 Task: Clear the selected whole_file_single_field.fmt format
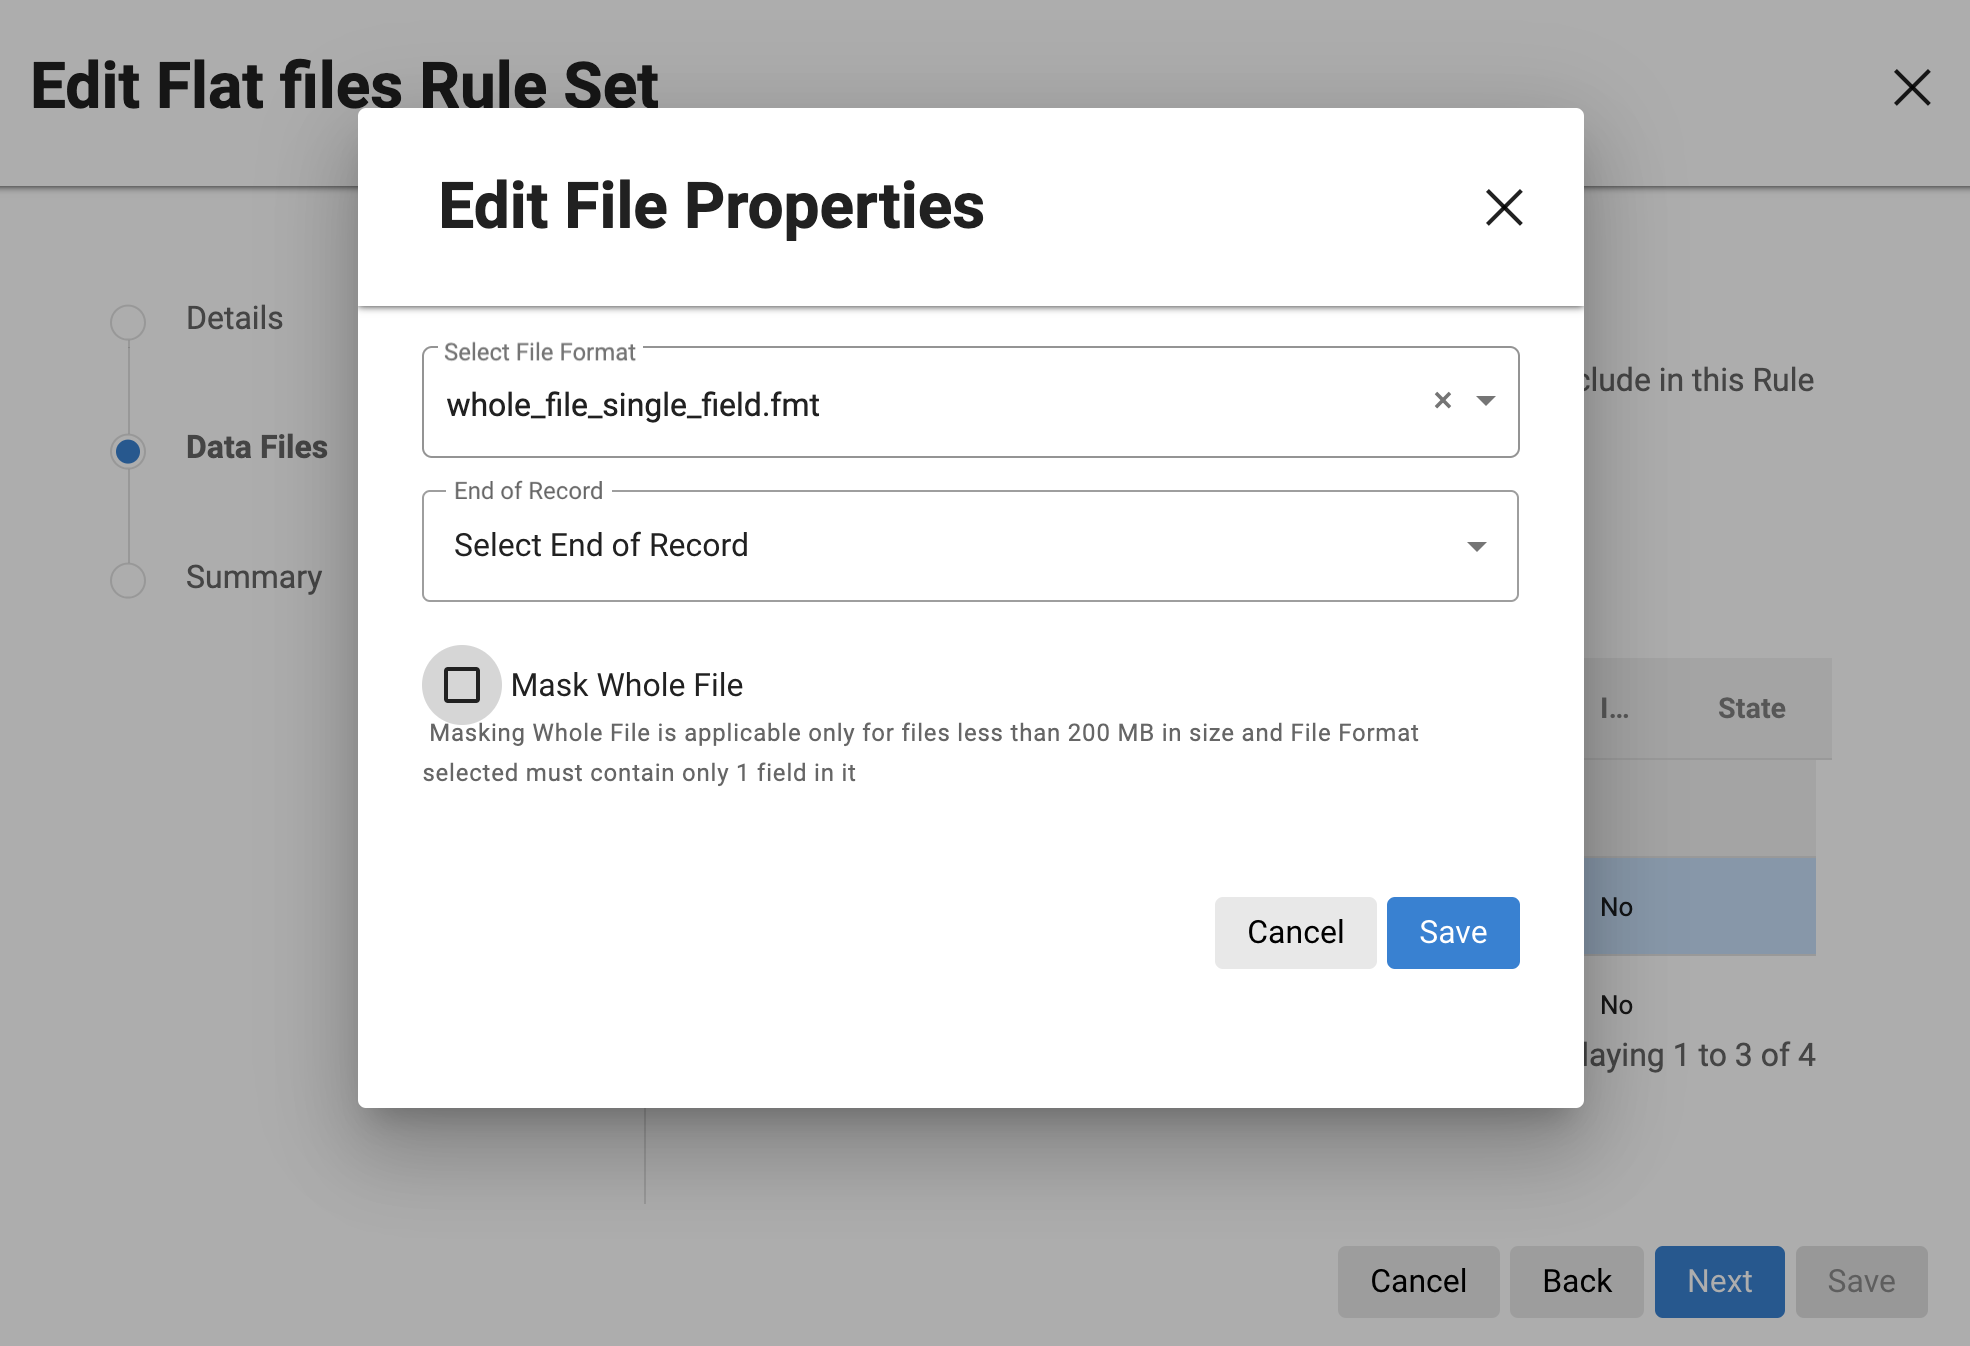[x=1443, y=400]
